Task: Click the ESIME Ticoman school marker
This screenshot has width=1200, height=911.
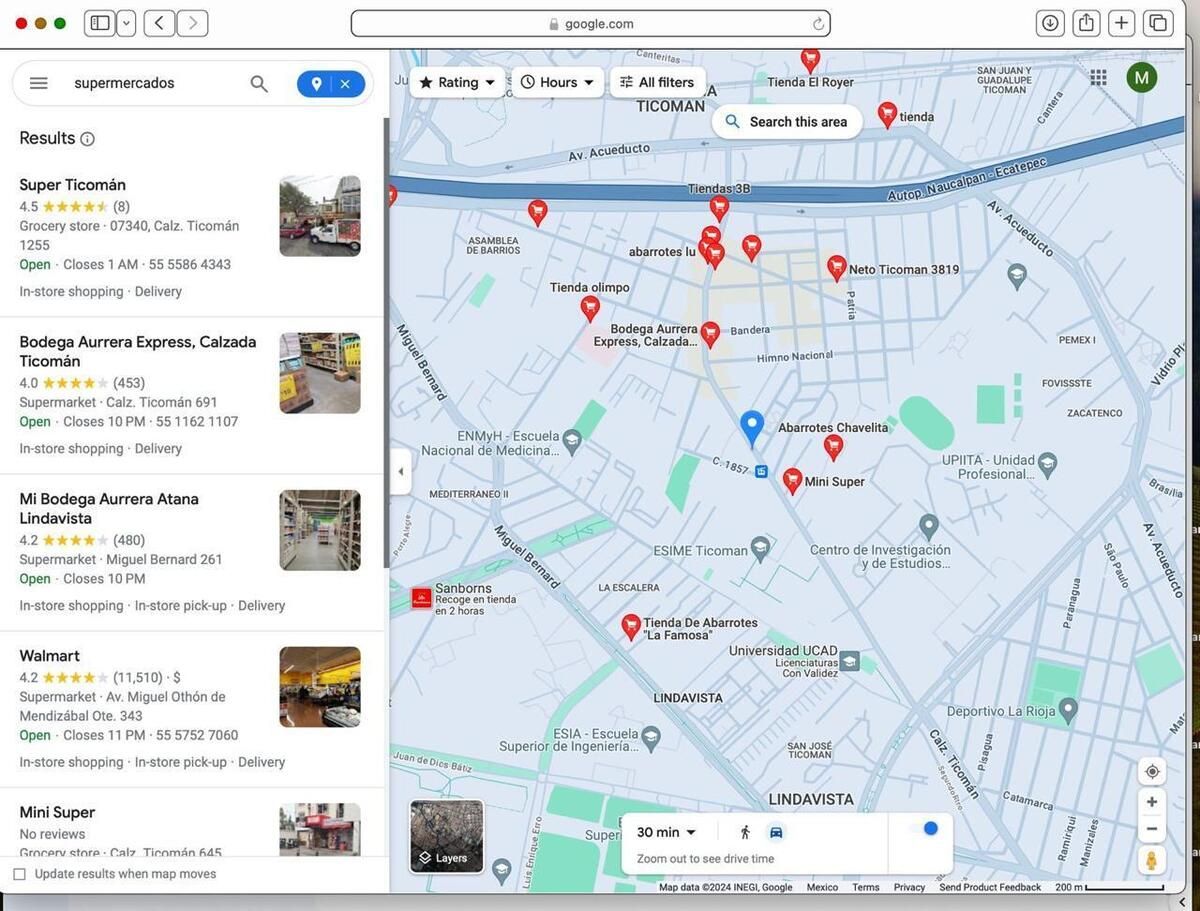Action: [760, 548]
